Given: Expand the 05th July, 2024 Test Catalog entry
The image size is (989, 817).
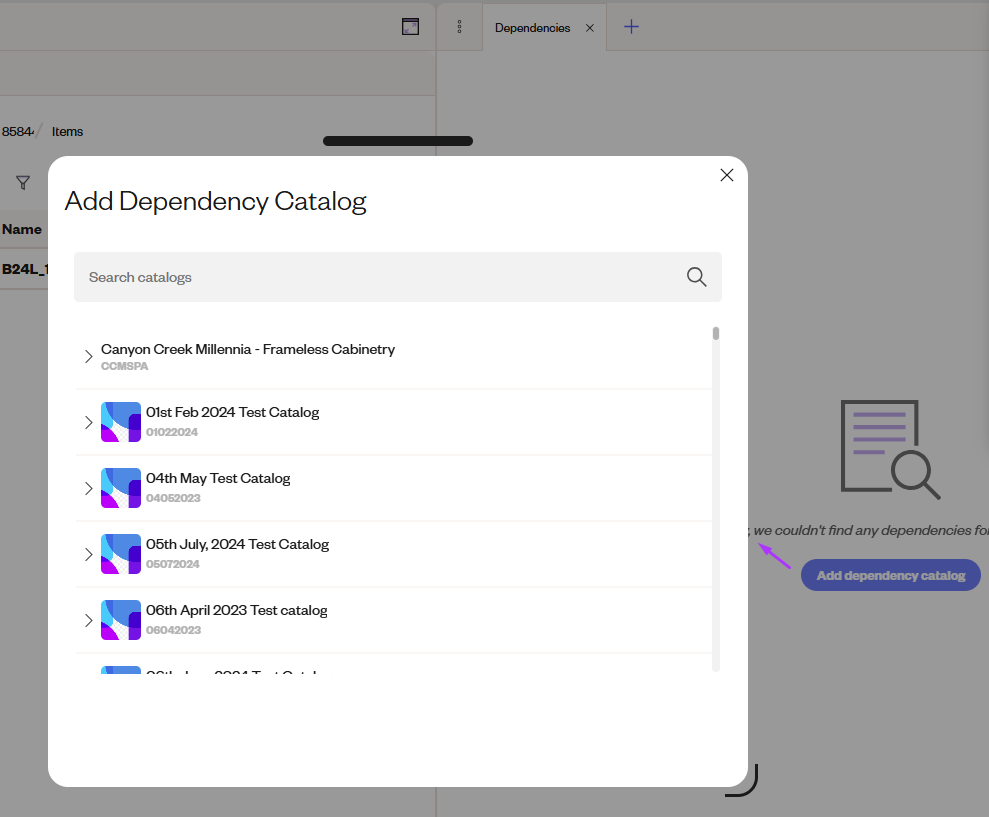Looking at the screenshot, I should [88, 554].
